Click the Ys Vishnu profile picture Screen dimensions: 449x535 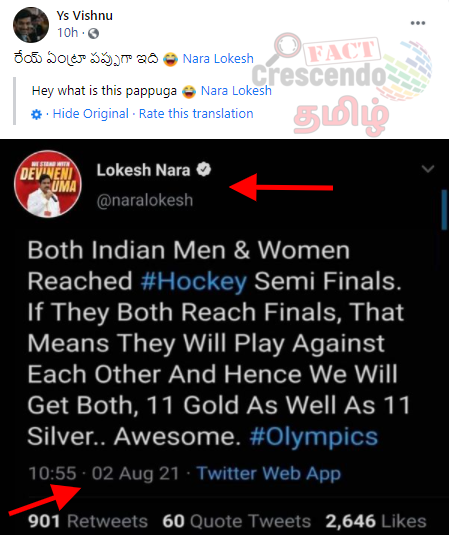[31, 25]
